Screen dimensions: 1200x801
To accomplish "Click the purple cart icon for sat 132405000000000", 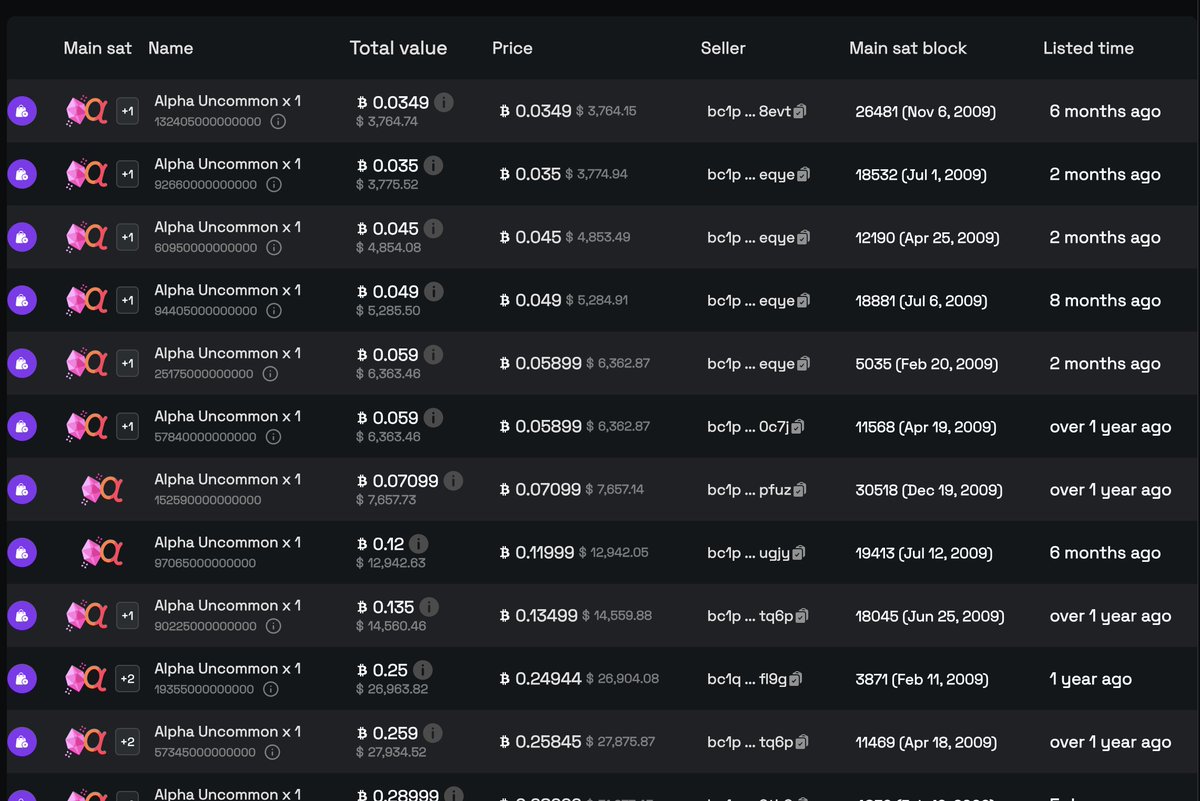I will coord(22,111).
